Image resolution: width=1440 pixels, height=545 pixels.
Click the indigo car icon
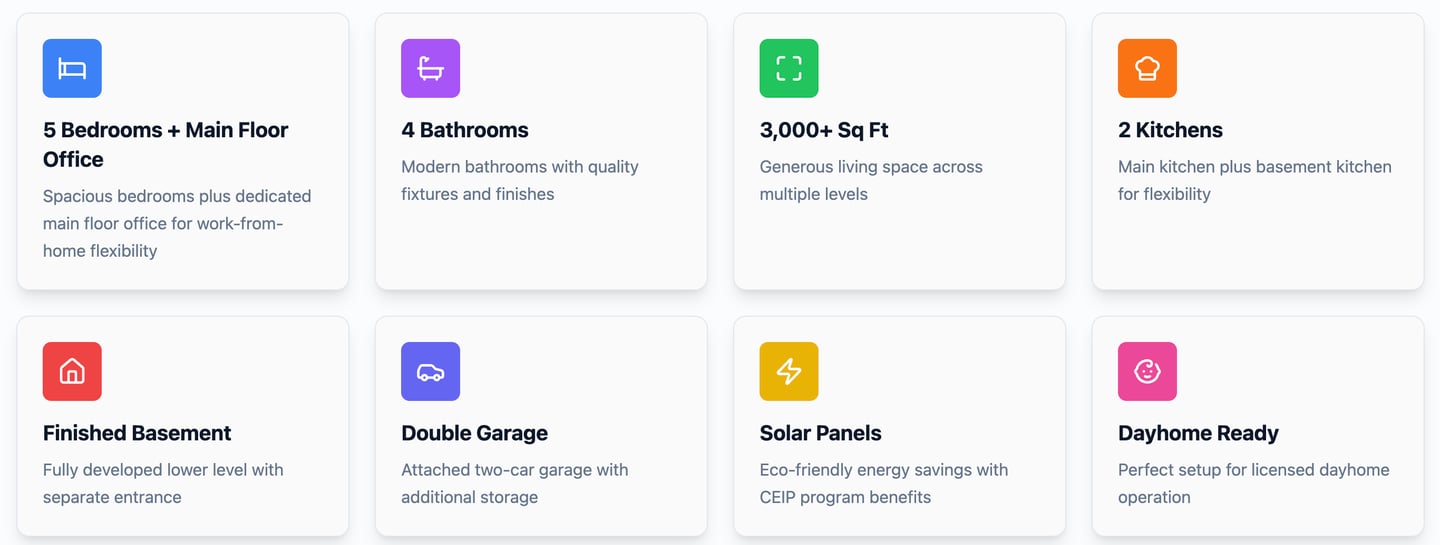[x=430, y=371]
